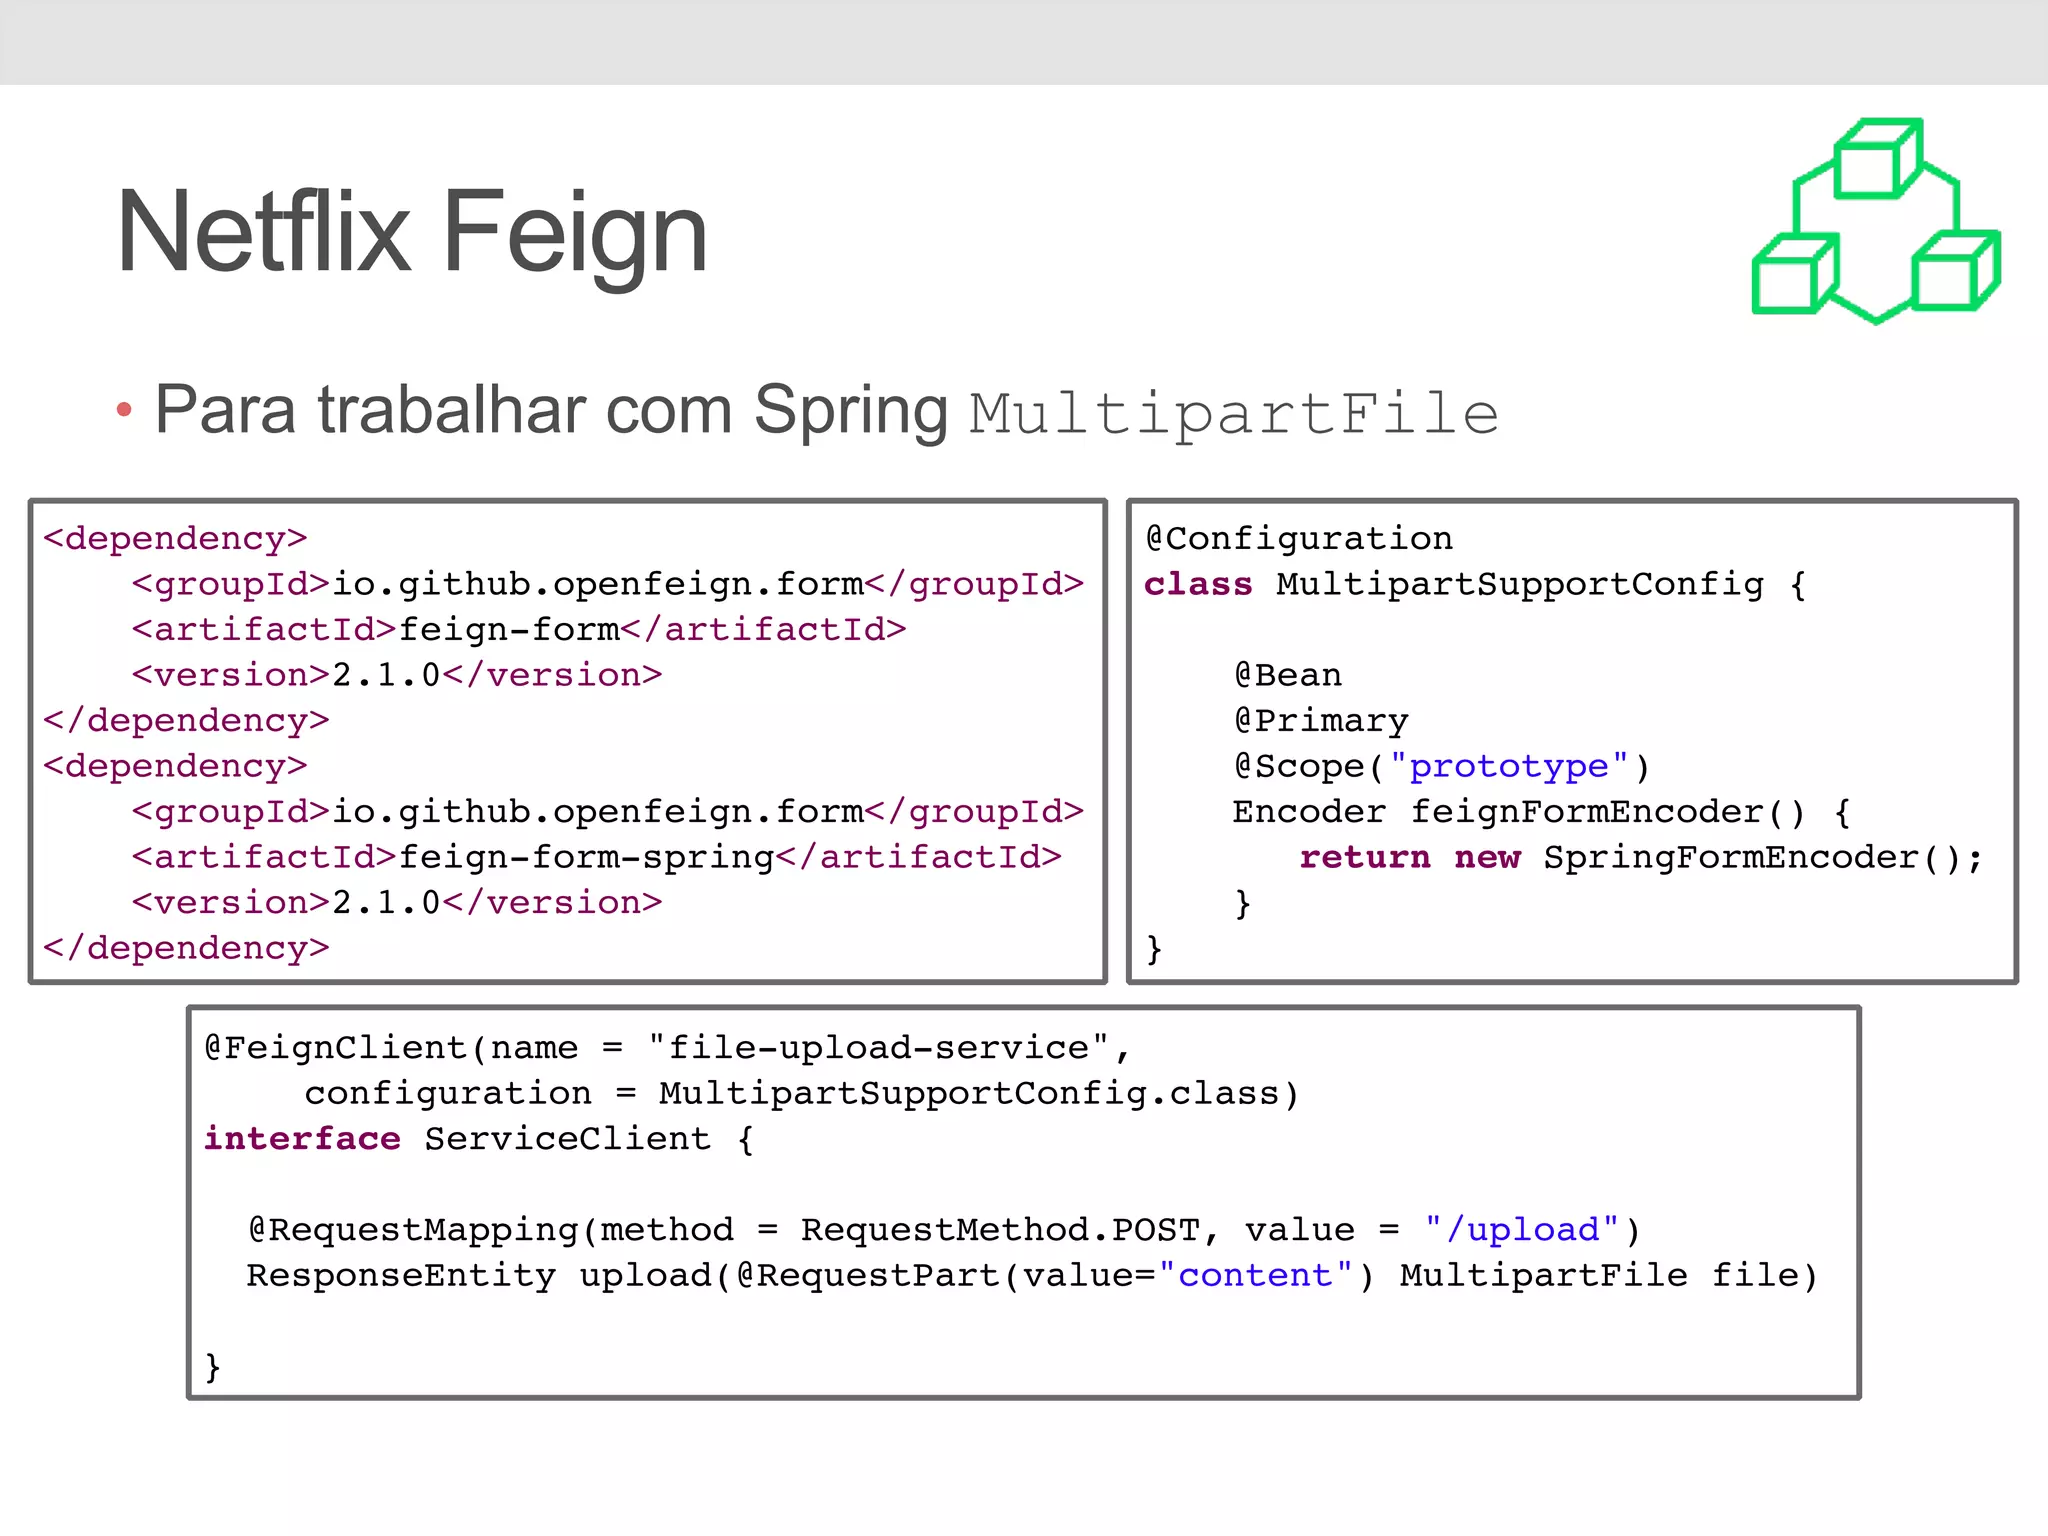2048x1536 pixels.
Task: Click the artifactId line 'feign-form'
Action: (x=519, y=629)
